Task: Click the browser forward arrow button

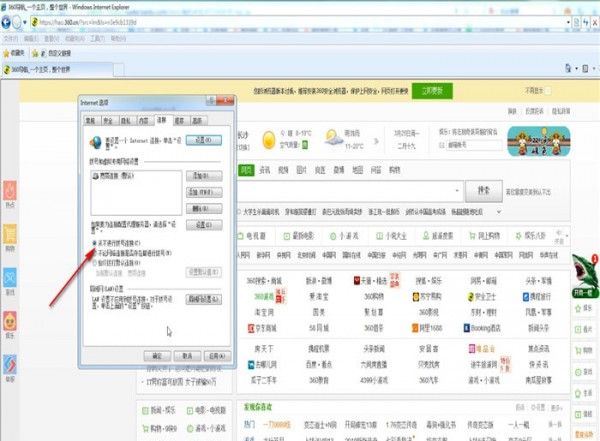Action: click(x=16, y=23)
